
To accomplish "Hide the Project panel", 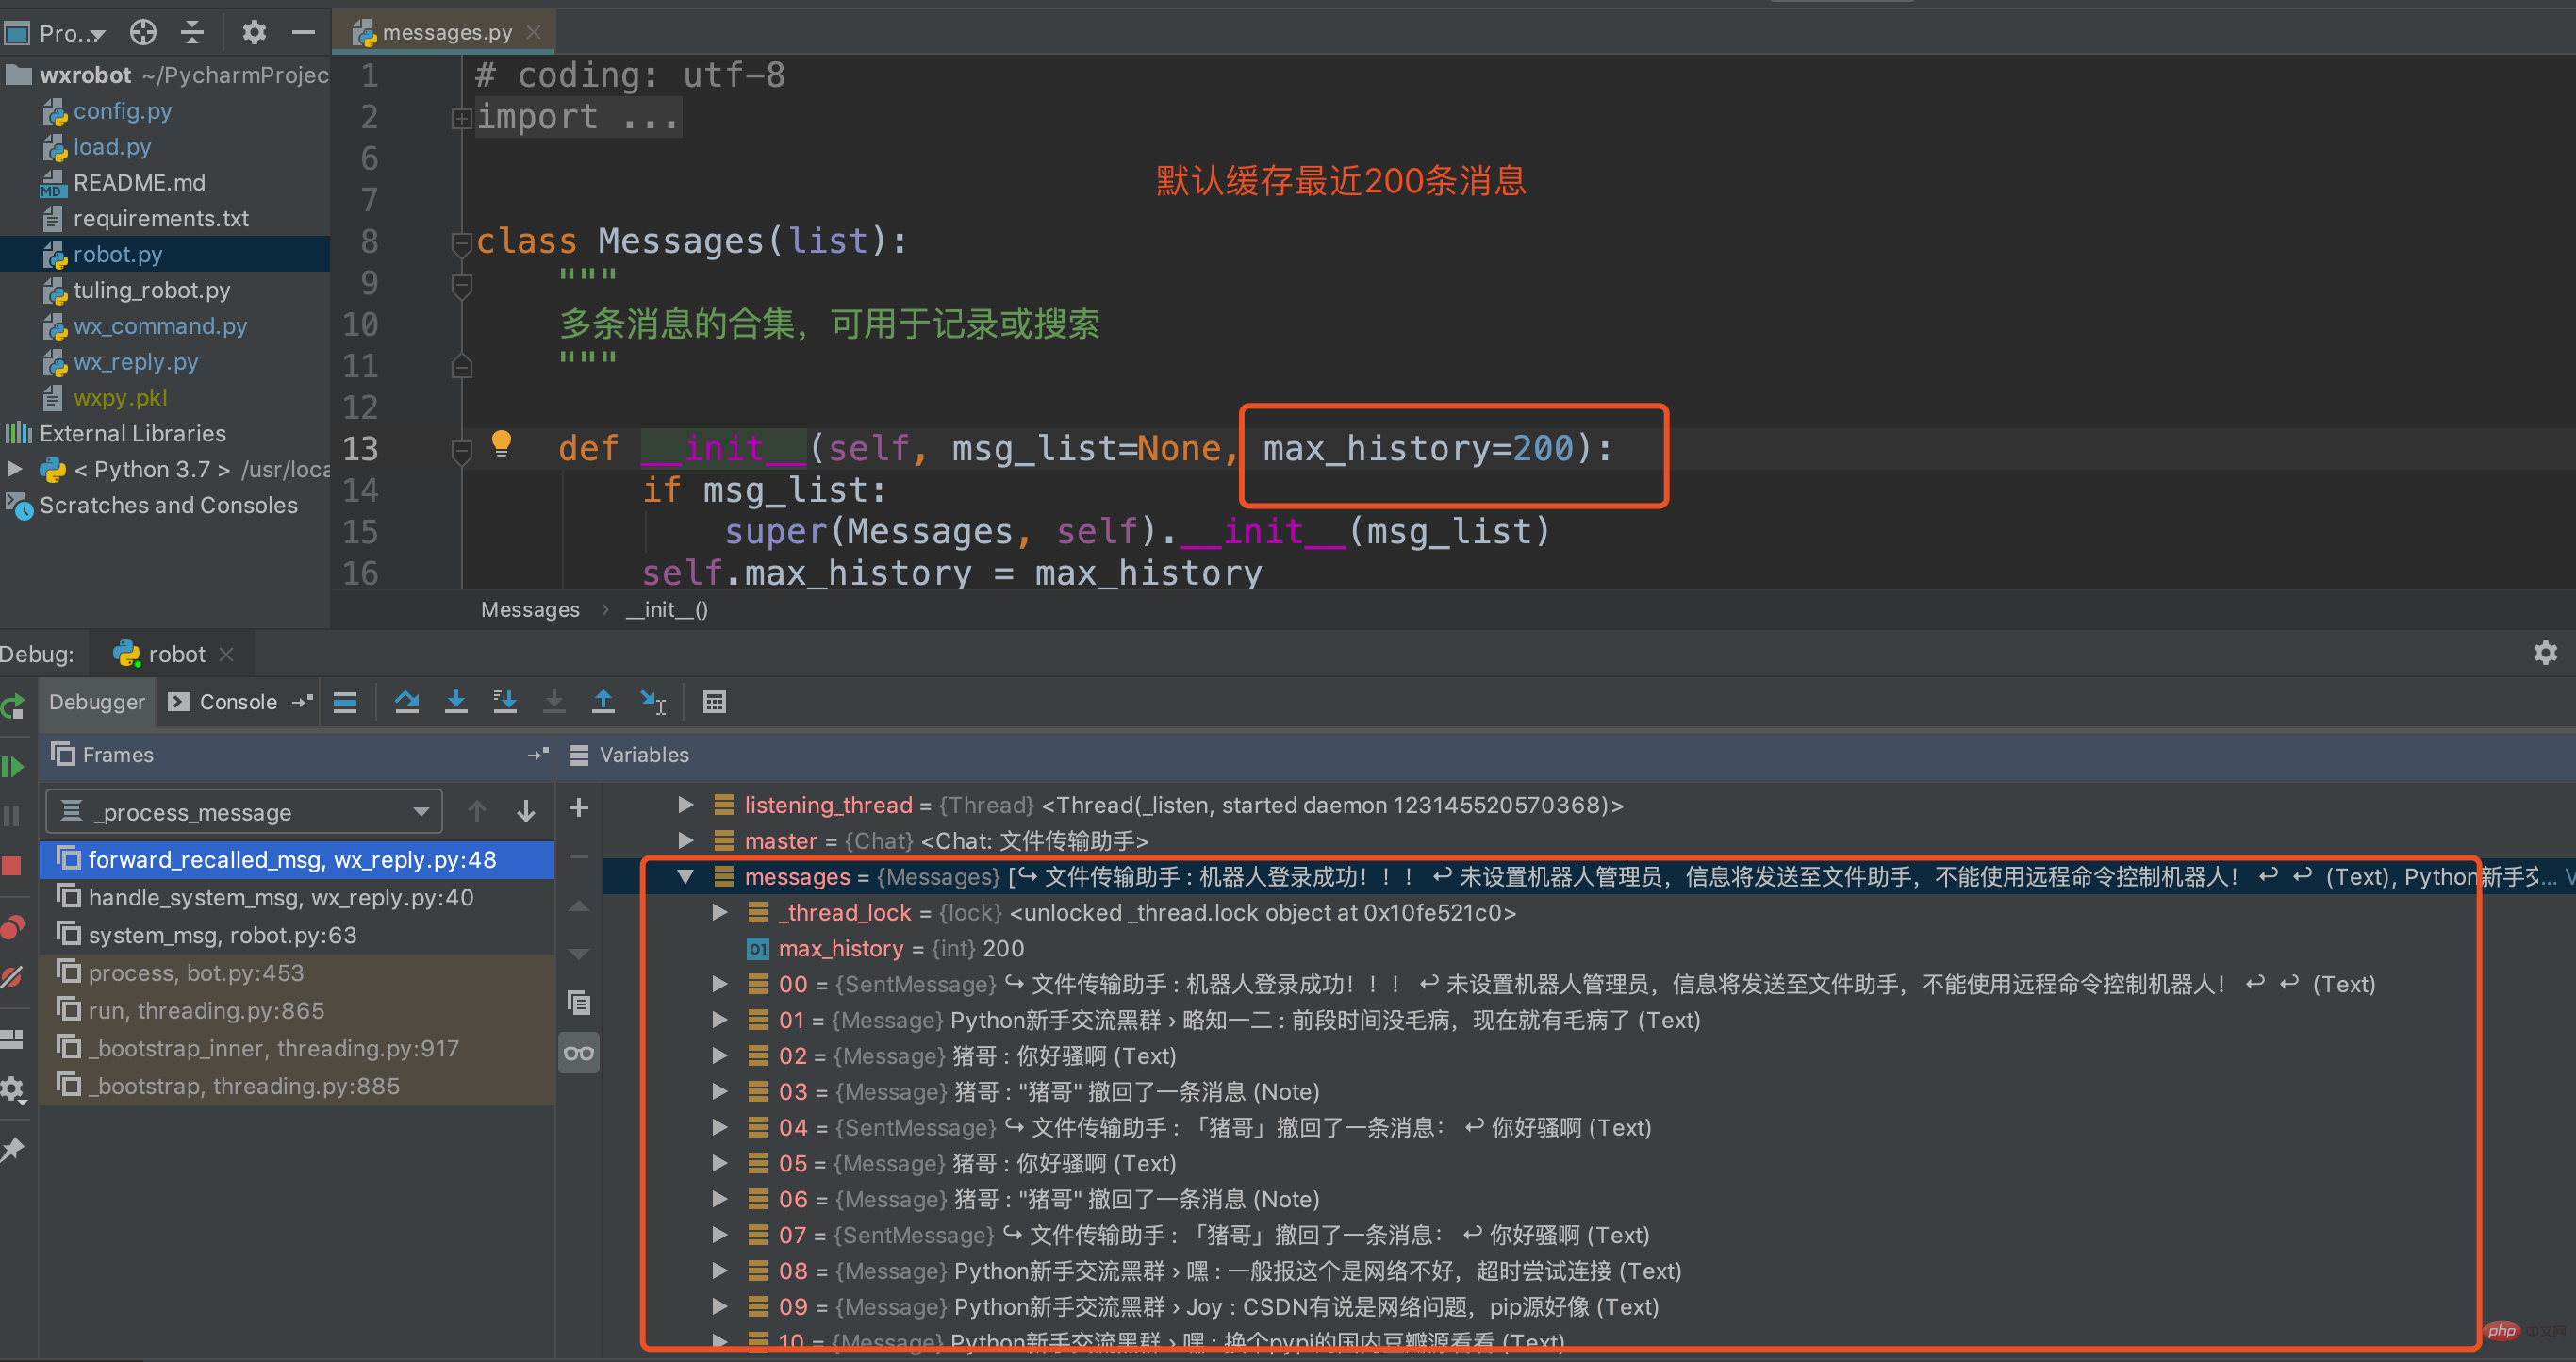I will 303,33.
